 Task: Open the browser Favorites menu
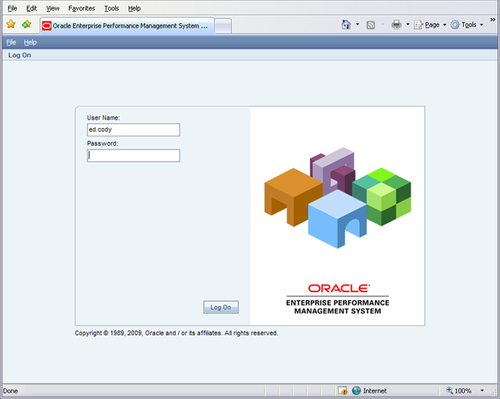click(81, 8)
